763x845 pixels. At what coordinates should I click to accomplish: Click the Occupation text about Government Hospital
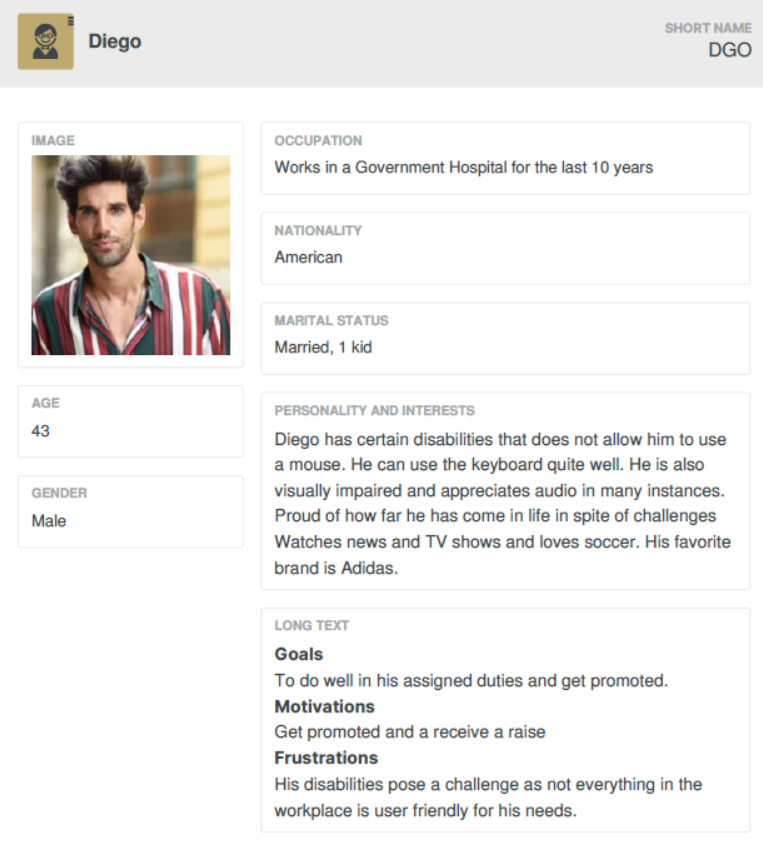coord(463,168)
